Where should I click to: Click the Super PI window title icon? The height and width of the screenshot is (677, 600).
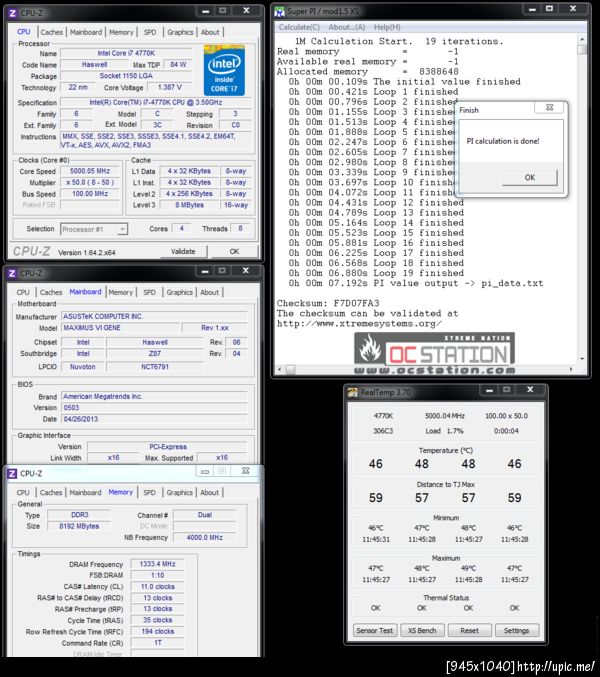coord(280,12)
